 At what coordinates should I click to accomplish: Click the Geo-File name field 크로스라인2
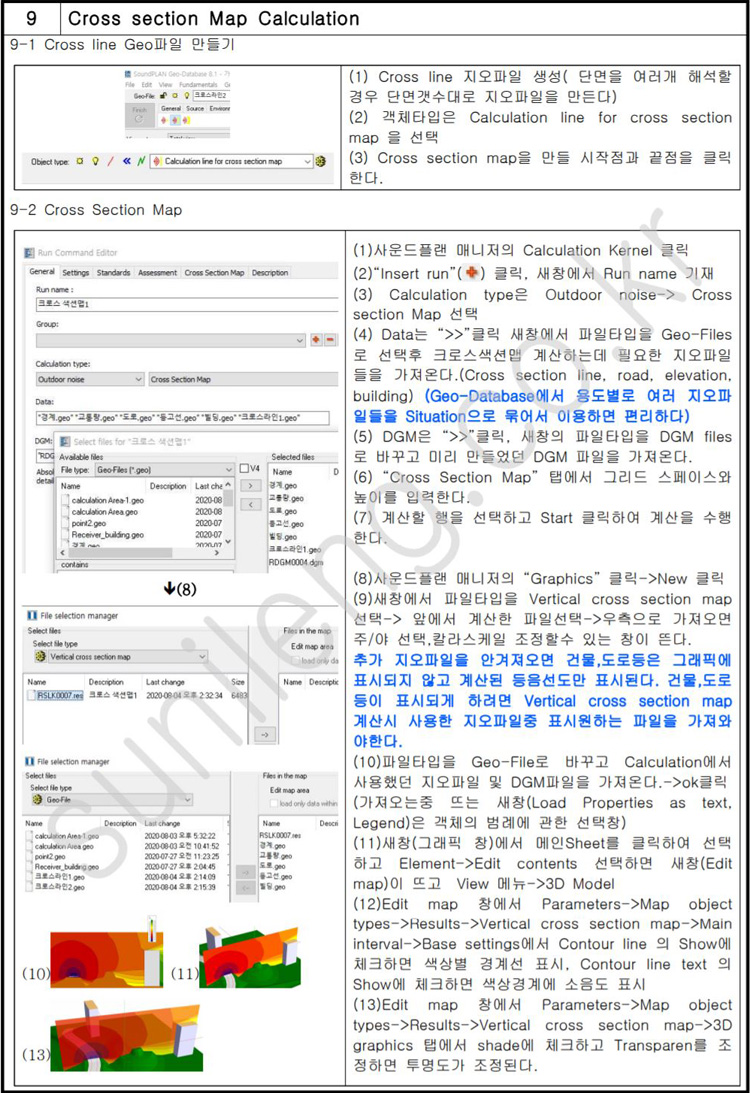(212, 95)
